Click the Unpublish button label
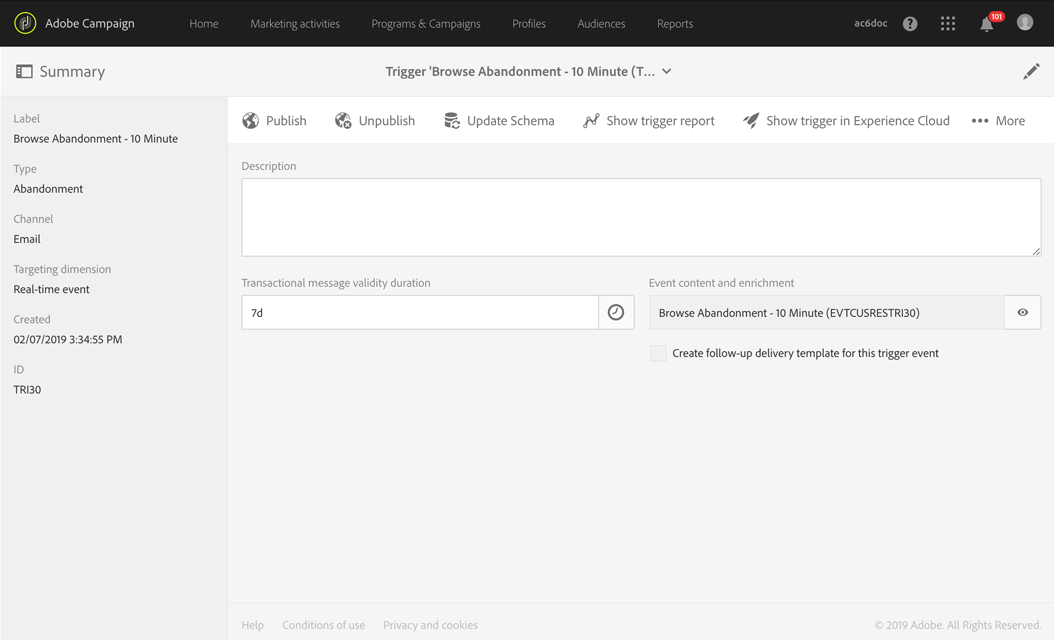This screenshot has width=1054, height=640. [x=387, y=120]
